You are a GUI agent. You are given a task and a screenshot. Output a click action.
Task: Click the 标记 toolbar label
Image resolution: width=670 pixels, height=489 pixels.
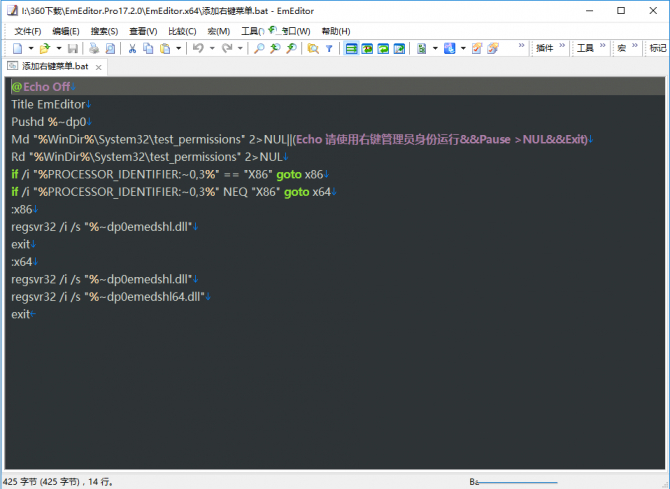(658, 48)
